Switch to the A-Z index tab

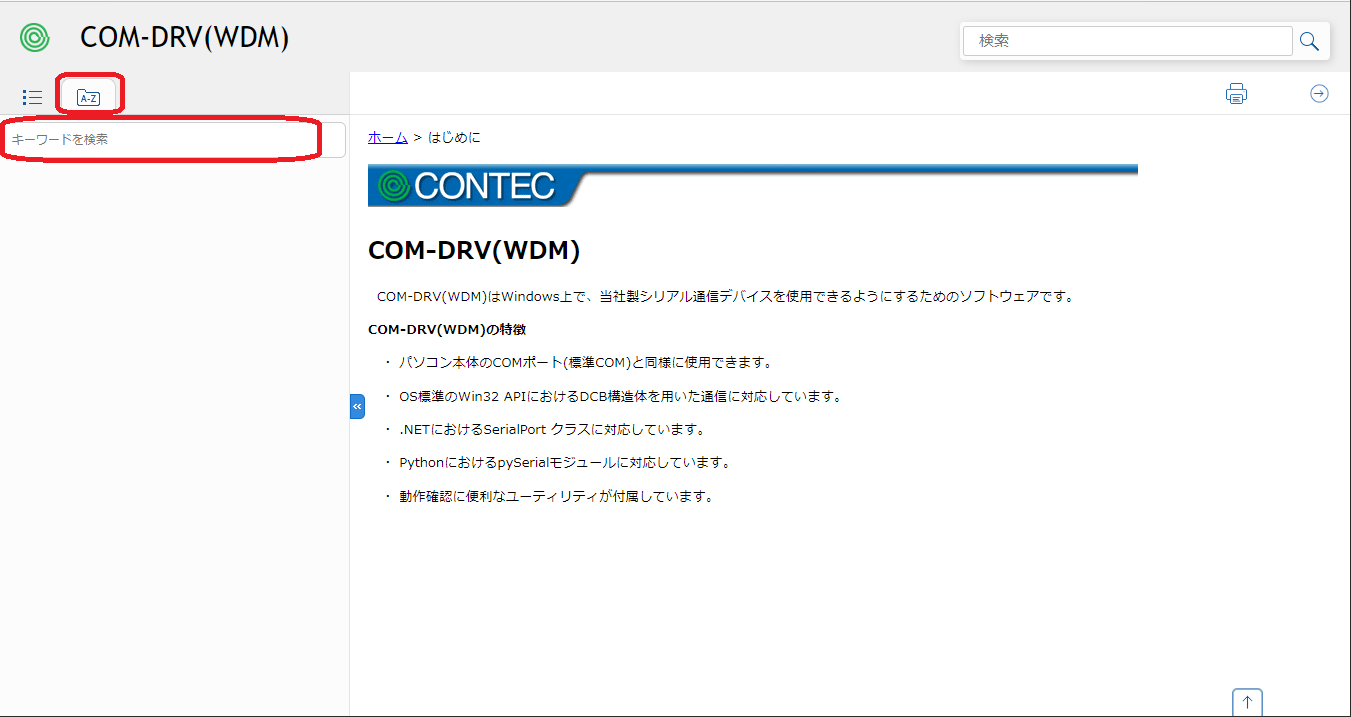coord(89,97)
